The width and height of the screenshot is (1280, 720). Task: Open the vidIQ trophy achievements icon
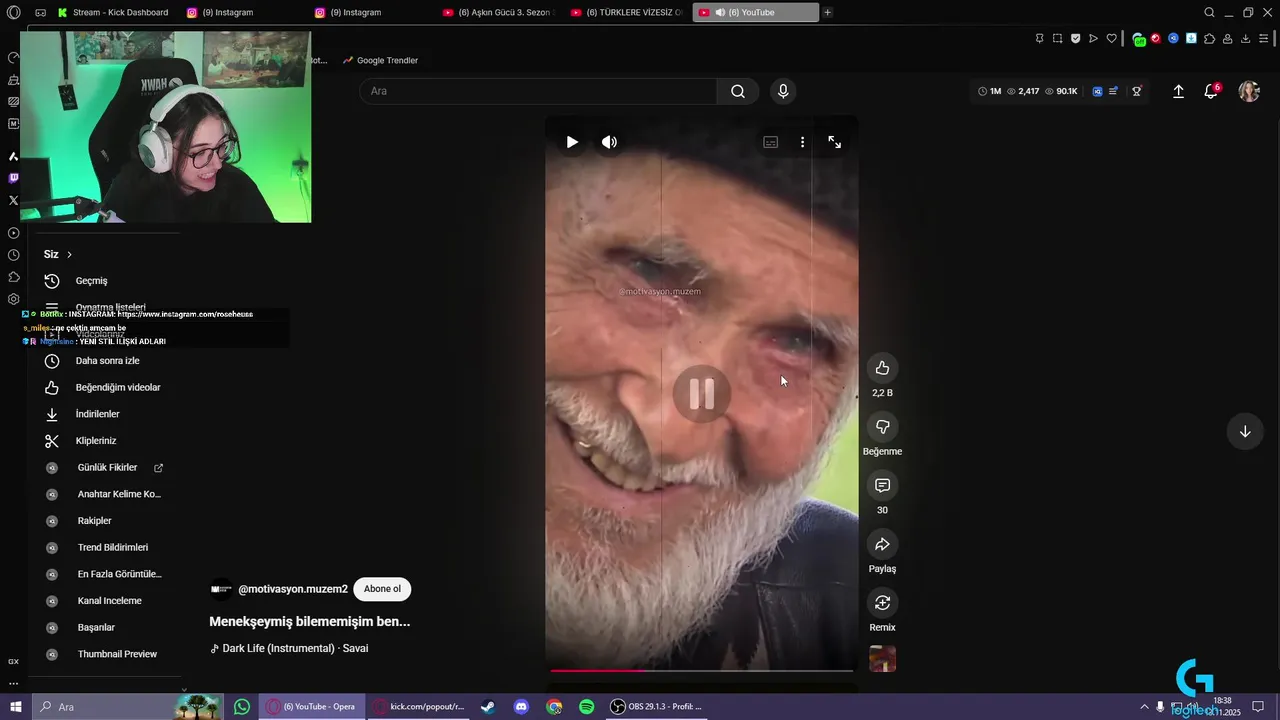point(1137,91)
